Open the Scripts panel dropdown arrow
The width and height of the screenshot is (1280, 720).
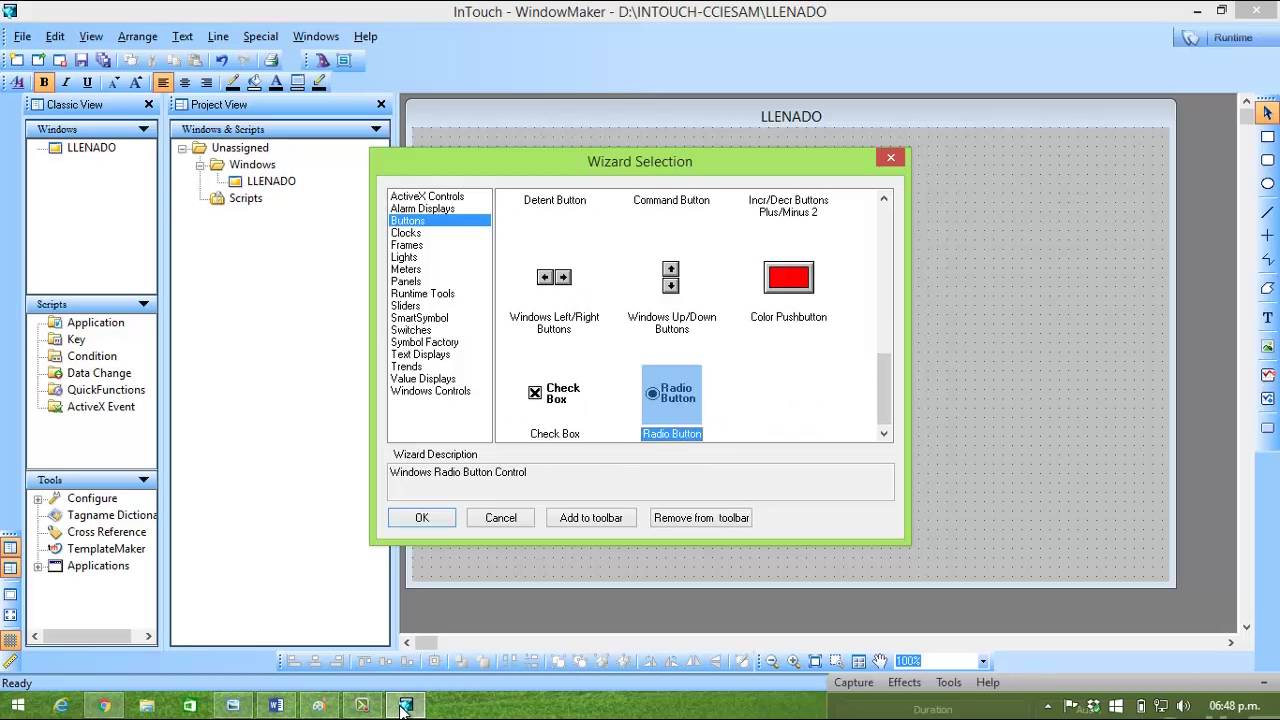(x=144, y=304)
